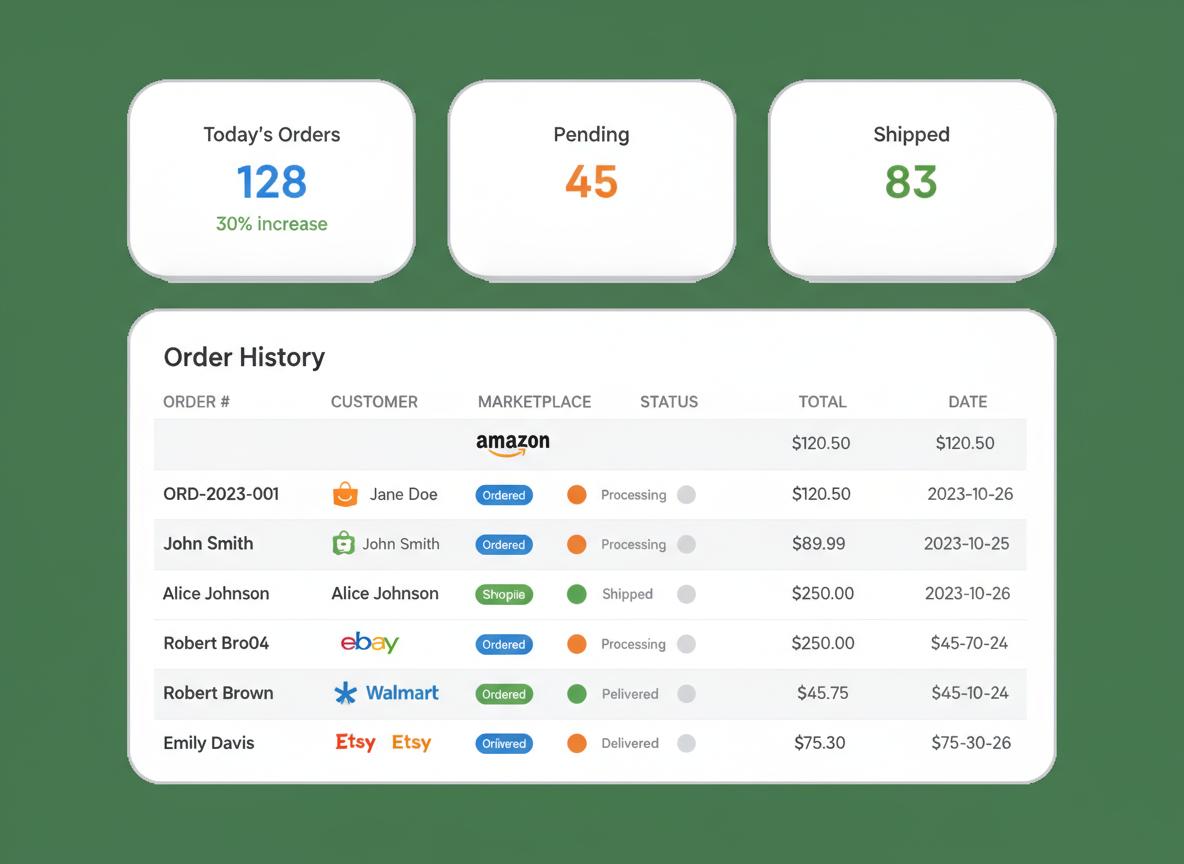Click the orange status dot in the John Smith row
Image resolution: width=1184 pixels, height=864 pixels.
[x=577, y=545]
